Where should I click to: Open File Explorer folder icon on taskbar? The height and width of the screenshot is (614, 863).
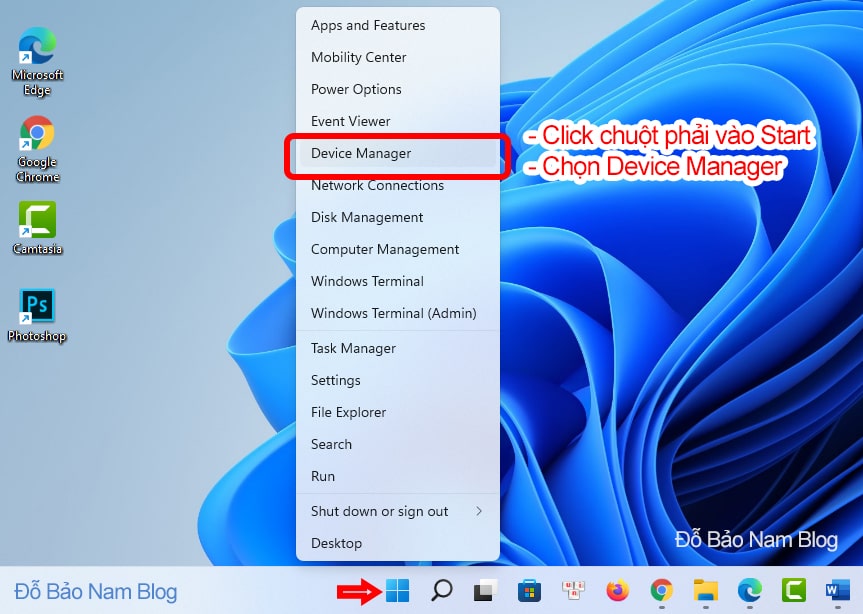pyautogui.click(x=706, y=590)
